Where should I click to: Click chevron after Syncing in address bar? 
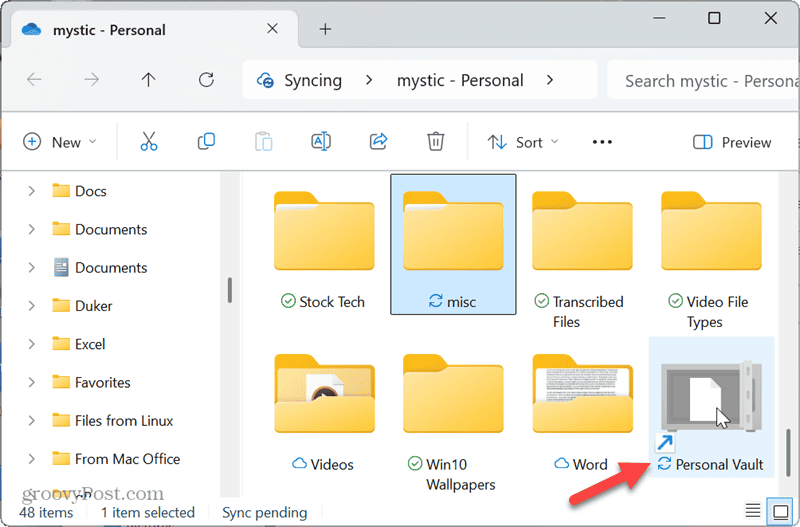[369, 80]
